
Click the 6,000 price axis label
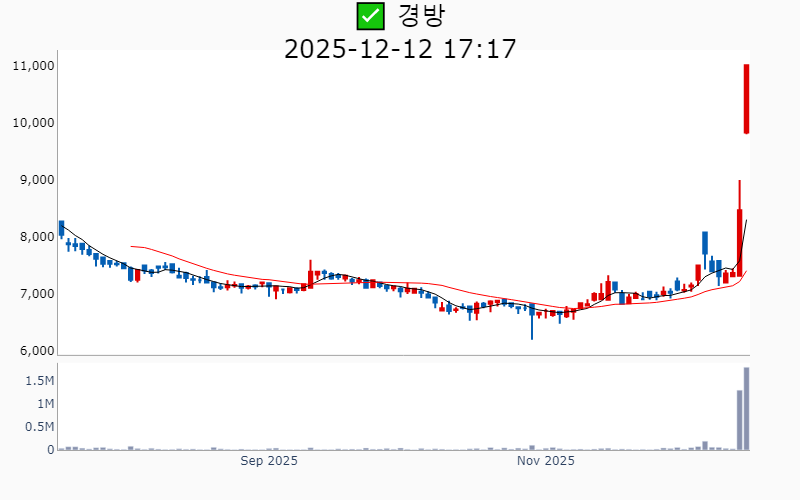35,351
